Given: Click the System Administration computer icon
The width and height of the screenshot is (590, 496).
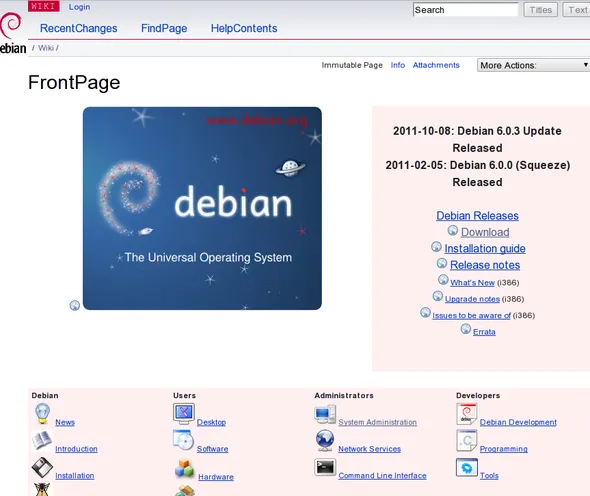Looking at the screenshot, I should [325, 414].
